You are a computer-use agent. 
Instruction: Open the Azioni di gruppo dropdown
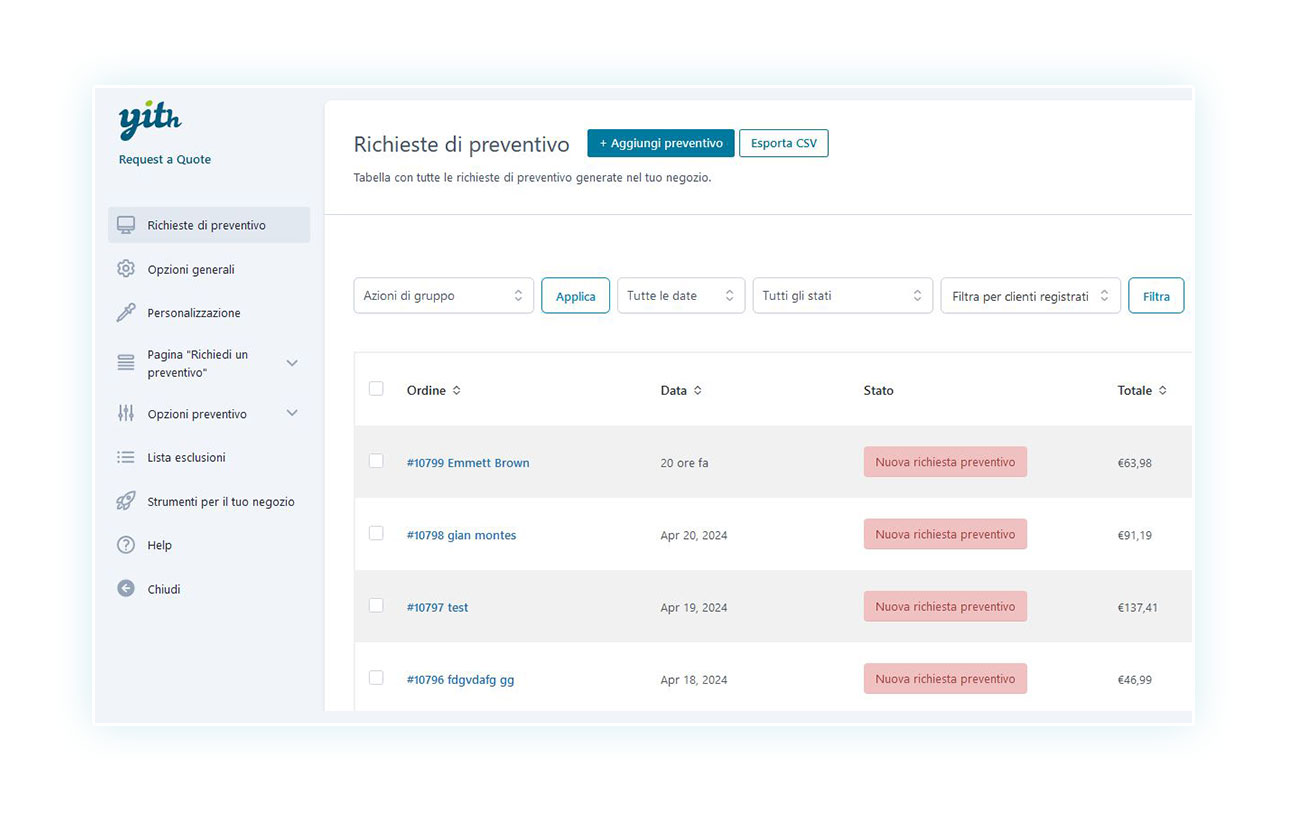coord(444,296)
